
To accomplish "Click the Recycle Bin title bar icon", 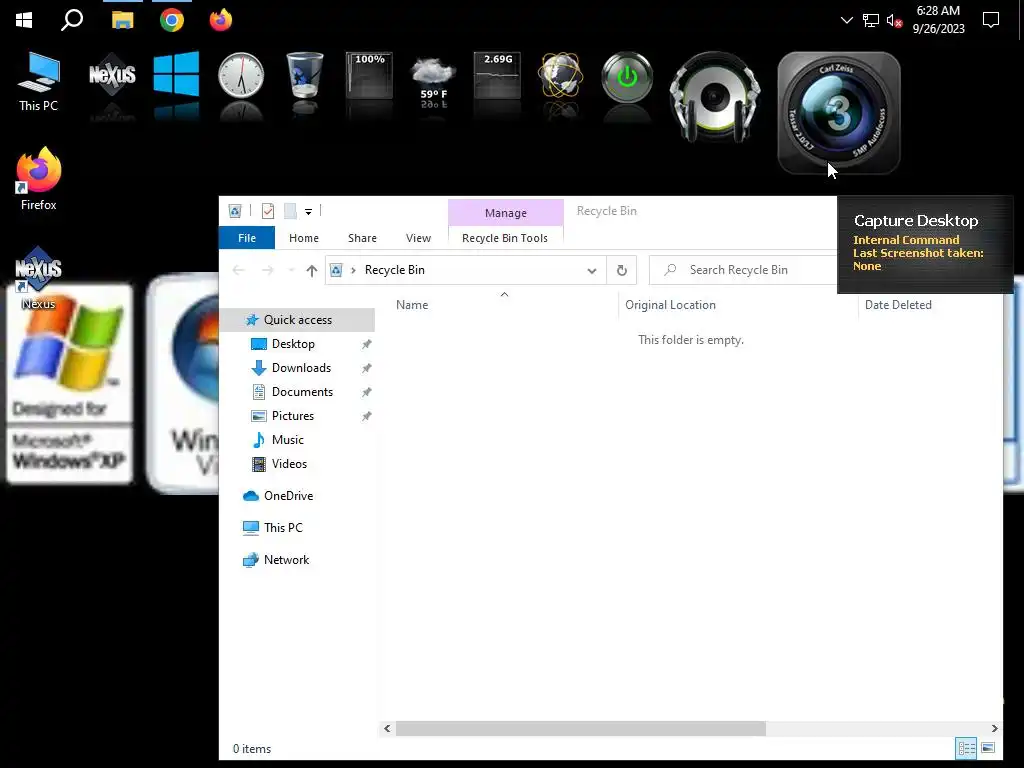I will 235,211.
